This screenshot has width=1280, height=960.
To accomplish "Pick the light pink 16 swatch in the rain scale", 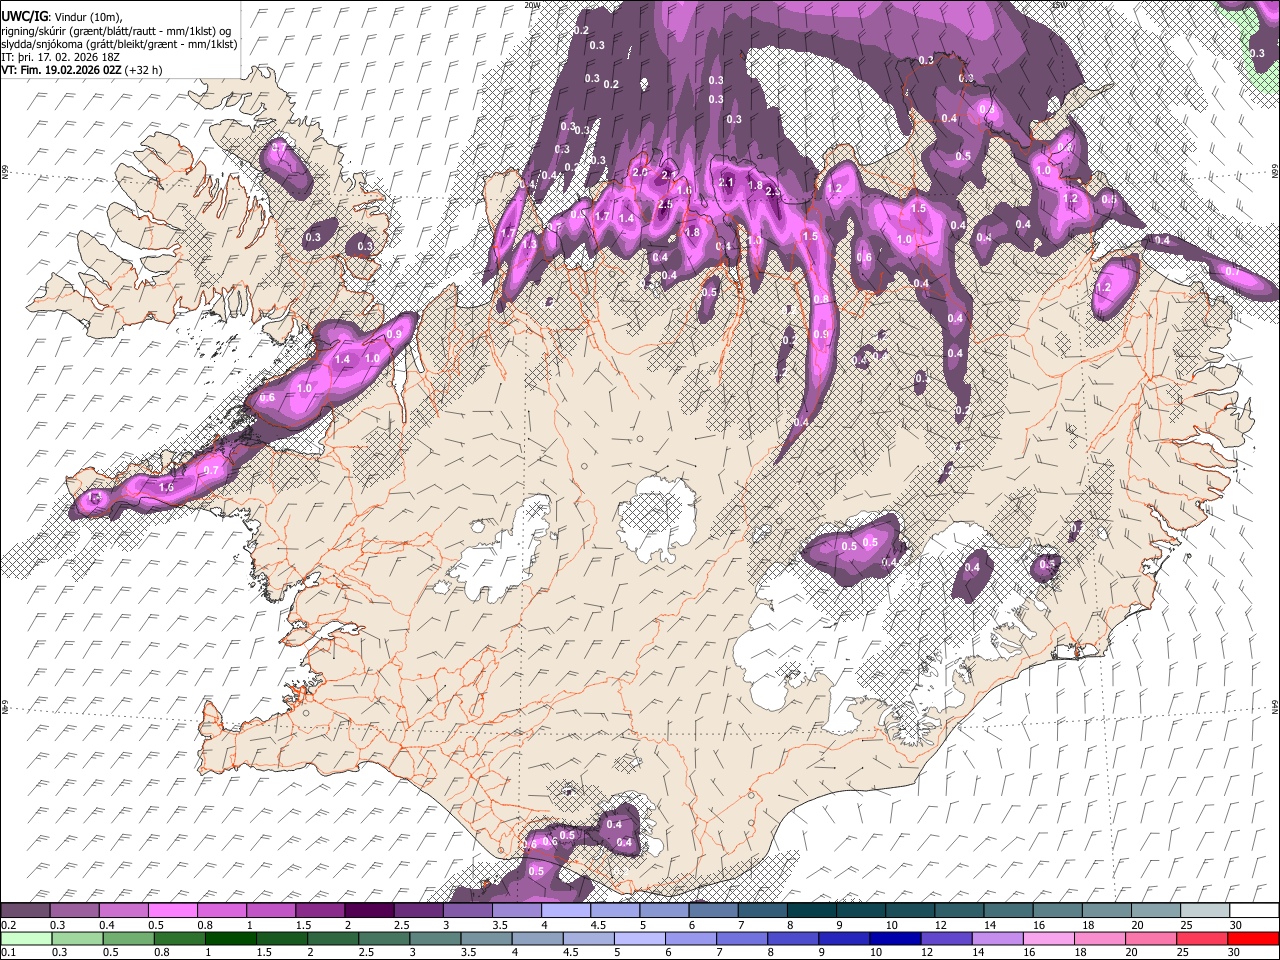I will point(1049,938).
